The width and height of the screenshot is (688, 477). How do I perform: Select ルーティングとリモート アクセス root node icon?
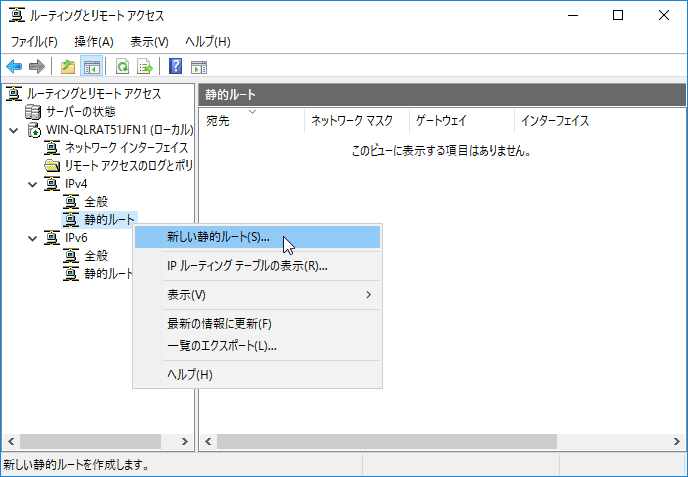tap(14, 93)
